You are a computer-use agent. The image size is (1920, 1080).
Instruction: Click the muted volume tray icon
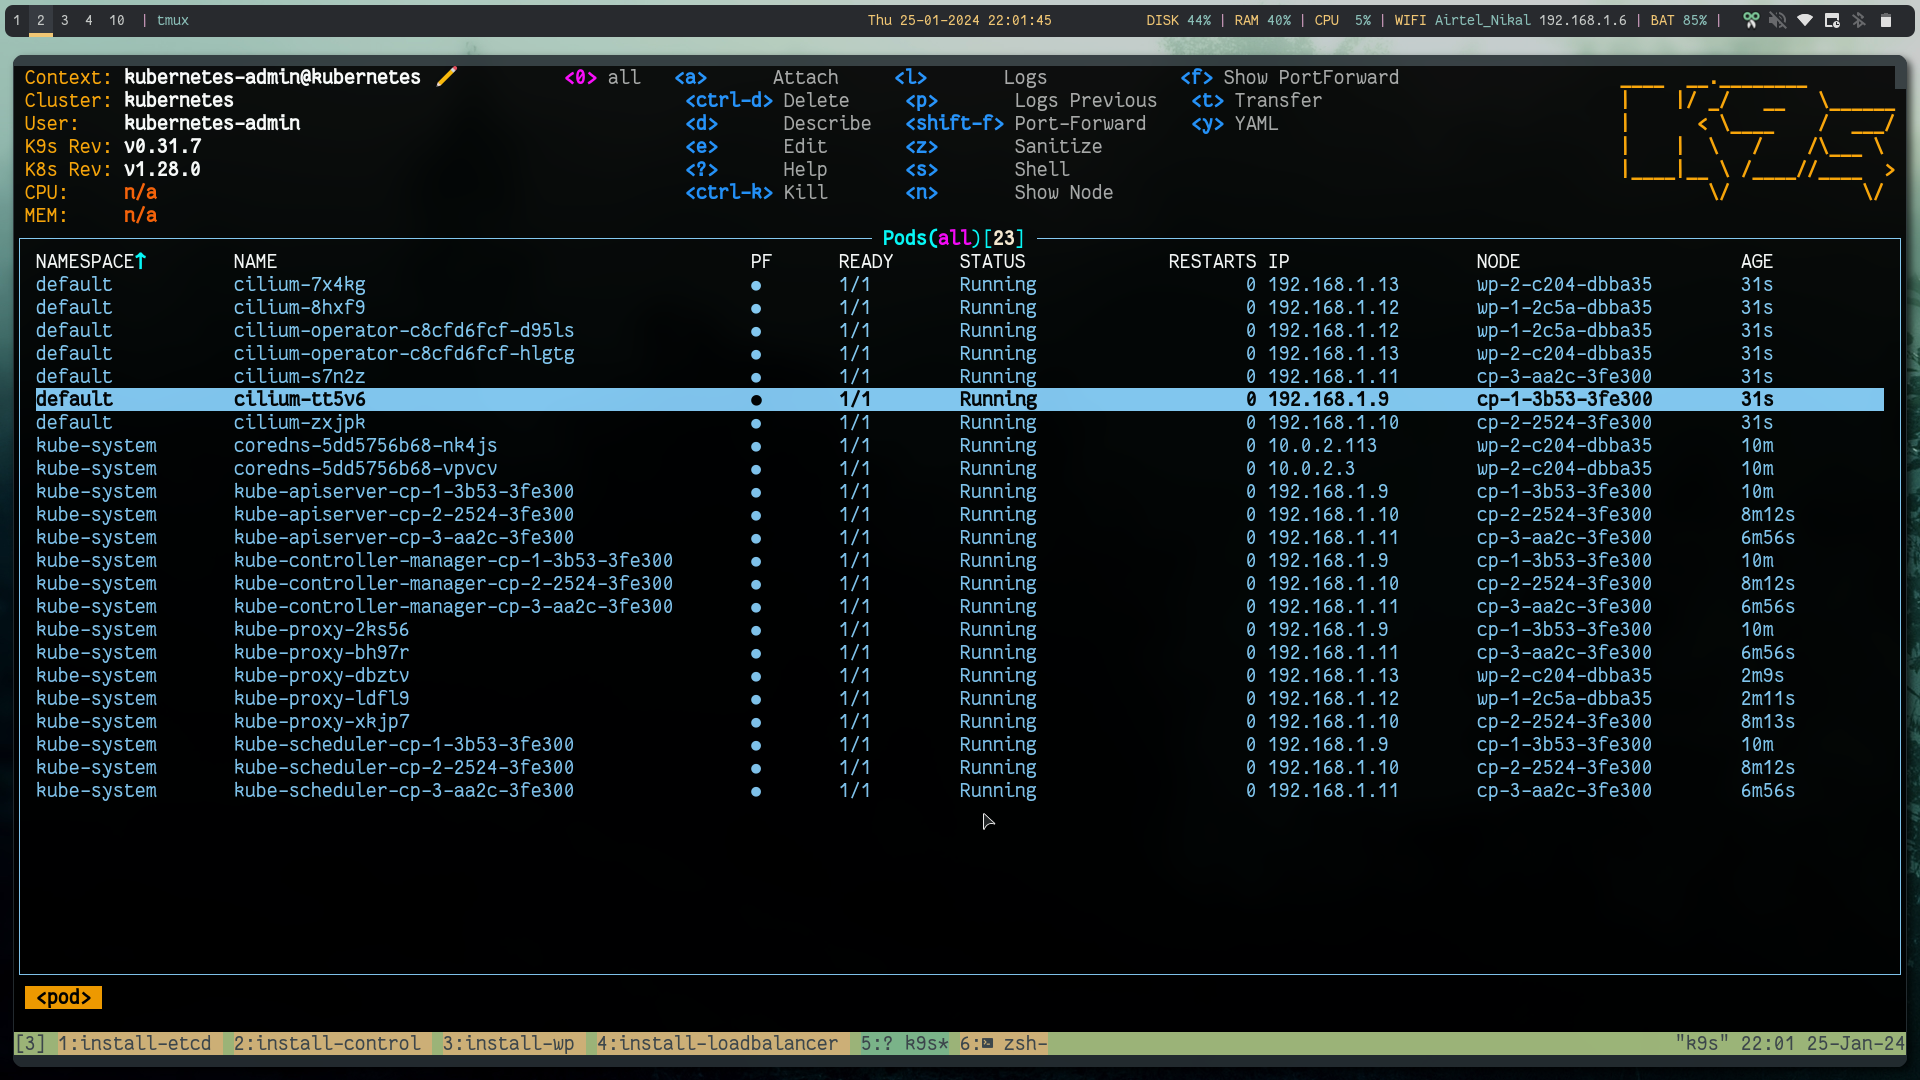pyautogui.click(x=1778, y=20)
